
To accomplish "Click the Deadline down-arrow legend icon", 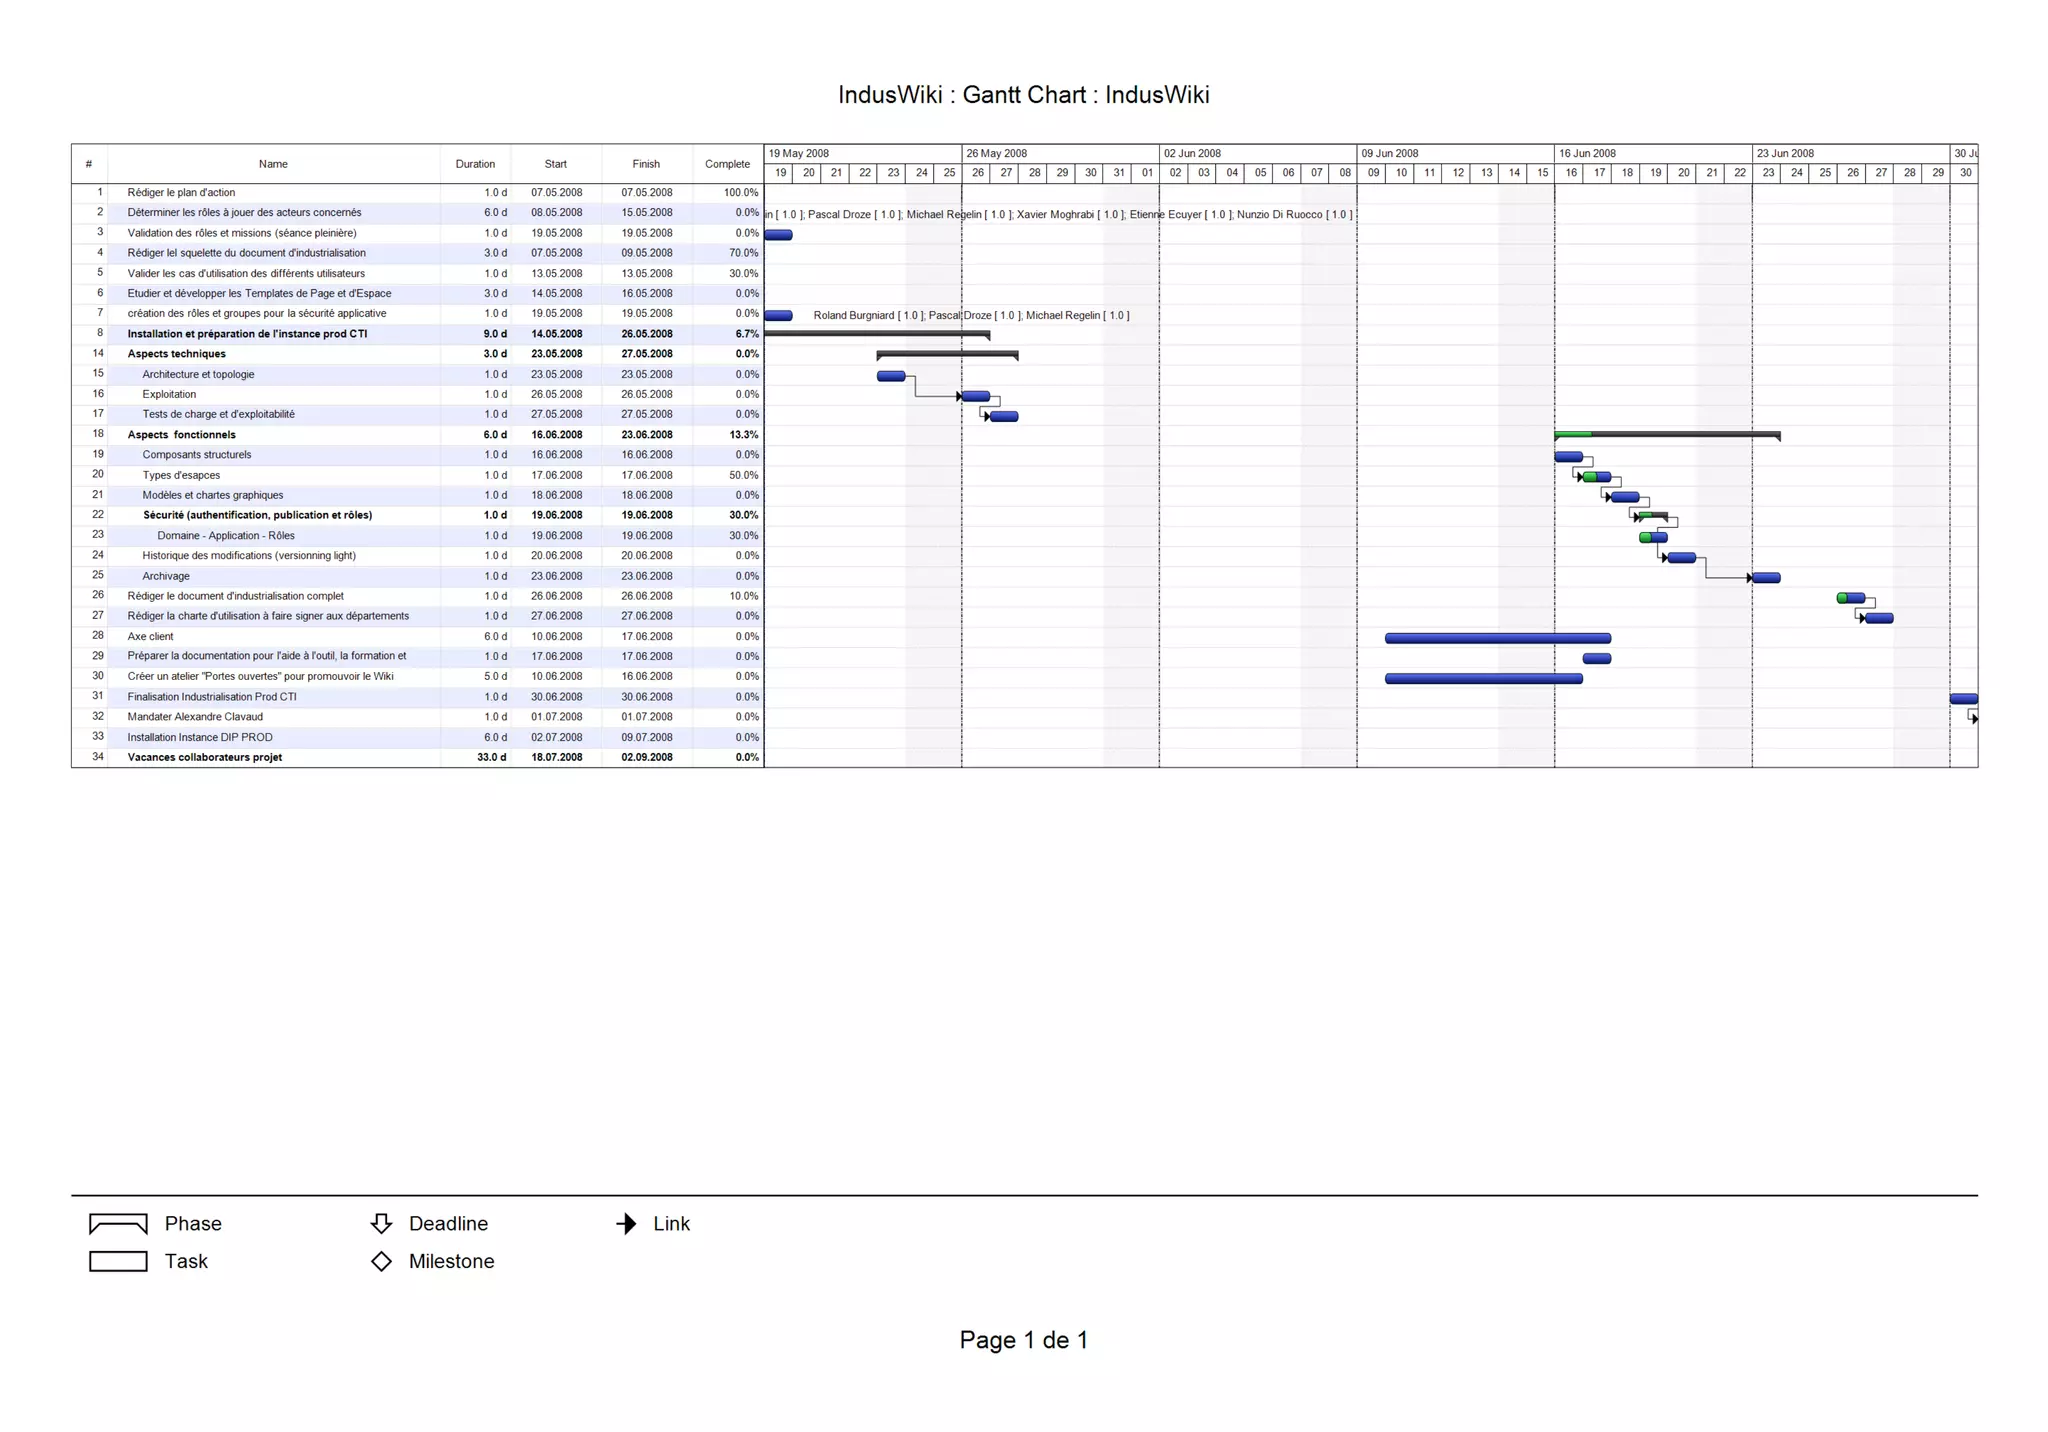I will (381, 1224).
